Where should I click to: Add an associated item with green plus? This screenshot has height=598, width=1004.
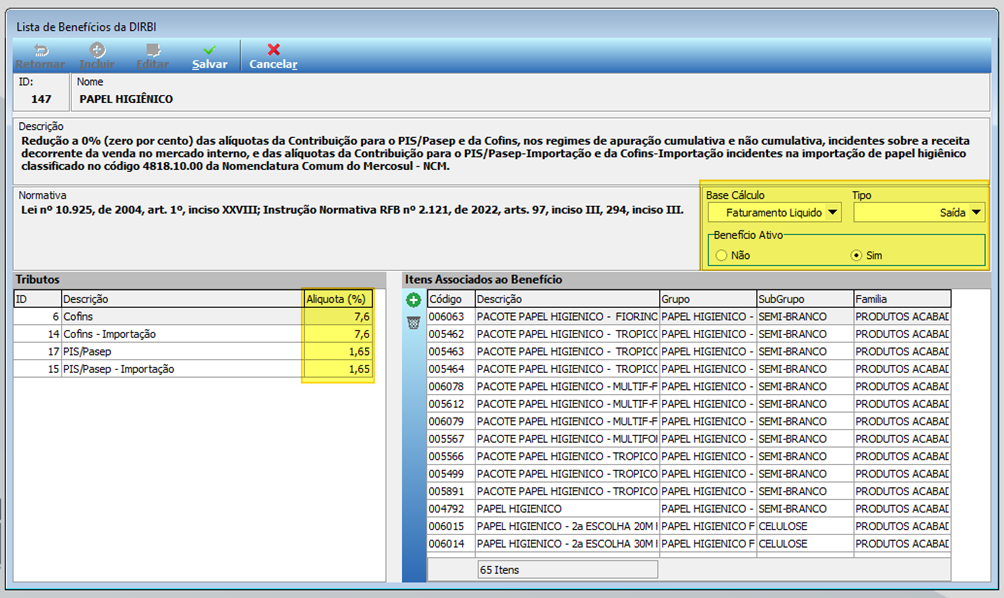click(x=414, y=300)
